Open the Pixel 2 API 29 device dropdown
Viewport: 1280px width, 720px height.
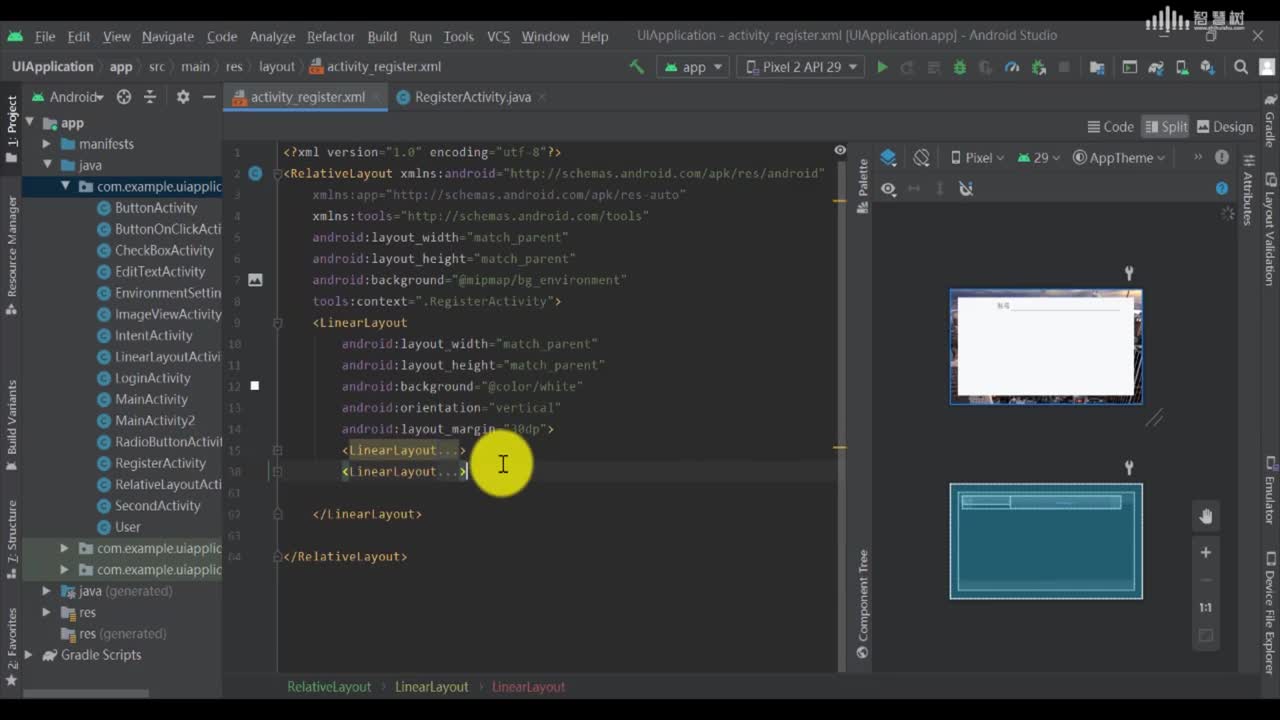pos(801,67)
